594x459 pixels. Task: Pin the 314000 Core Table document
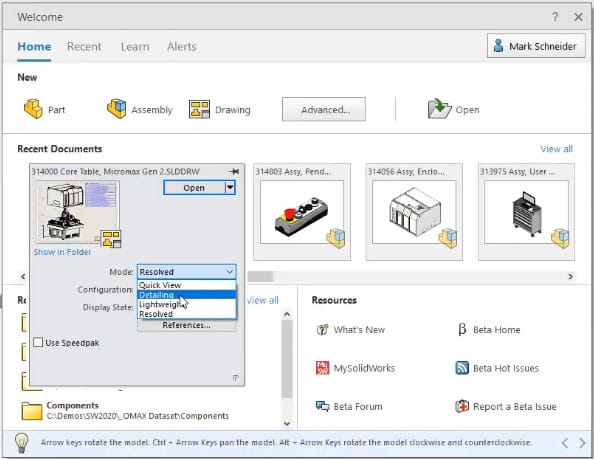234,172
